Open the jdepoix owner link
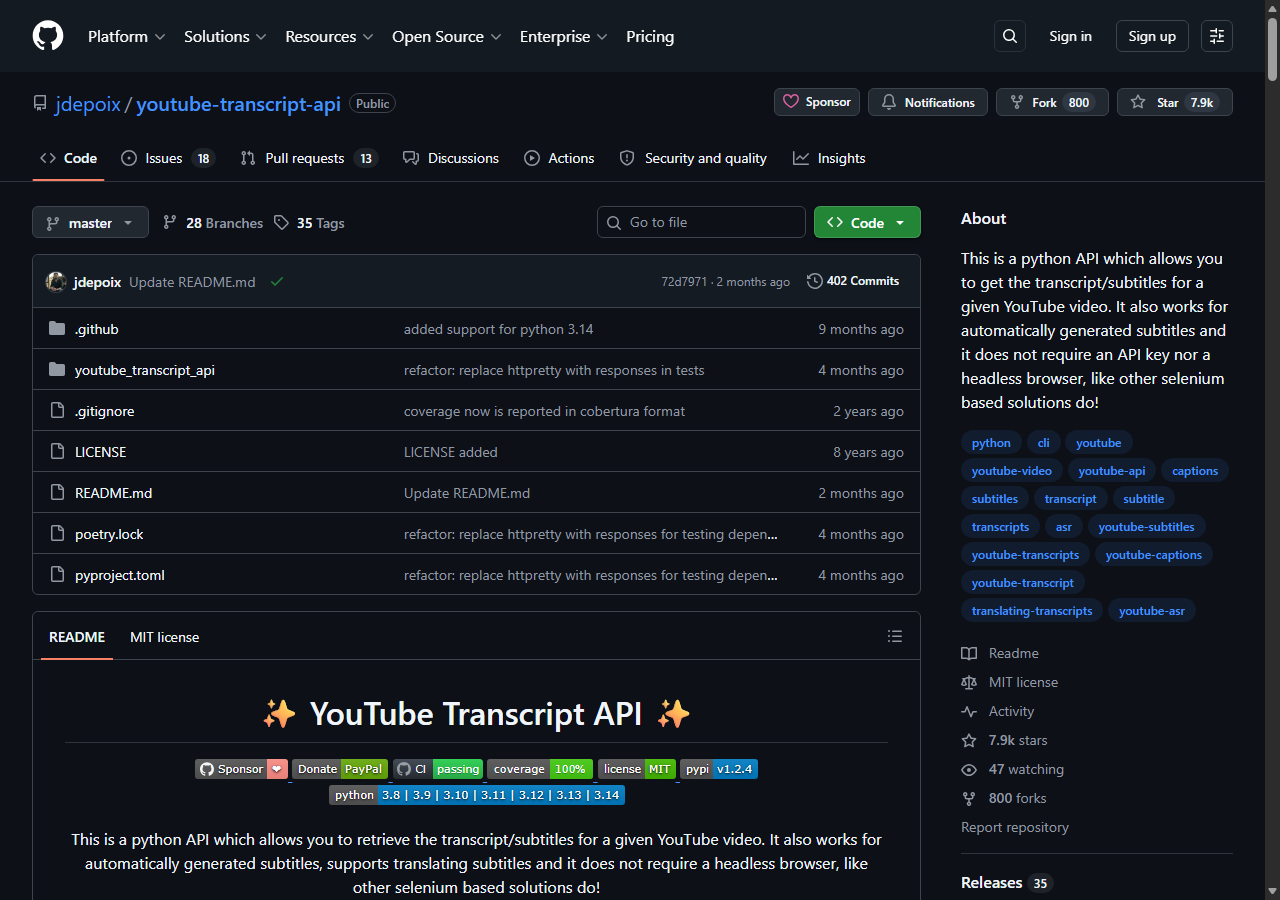Image resolution: width=1280 pixels, height=900 pixels. tap(88, 103)
